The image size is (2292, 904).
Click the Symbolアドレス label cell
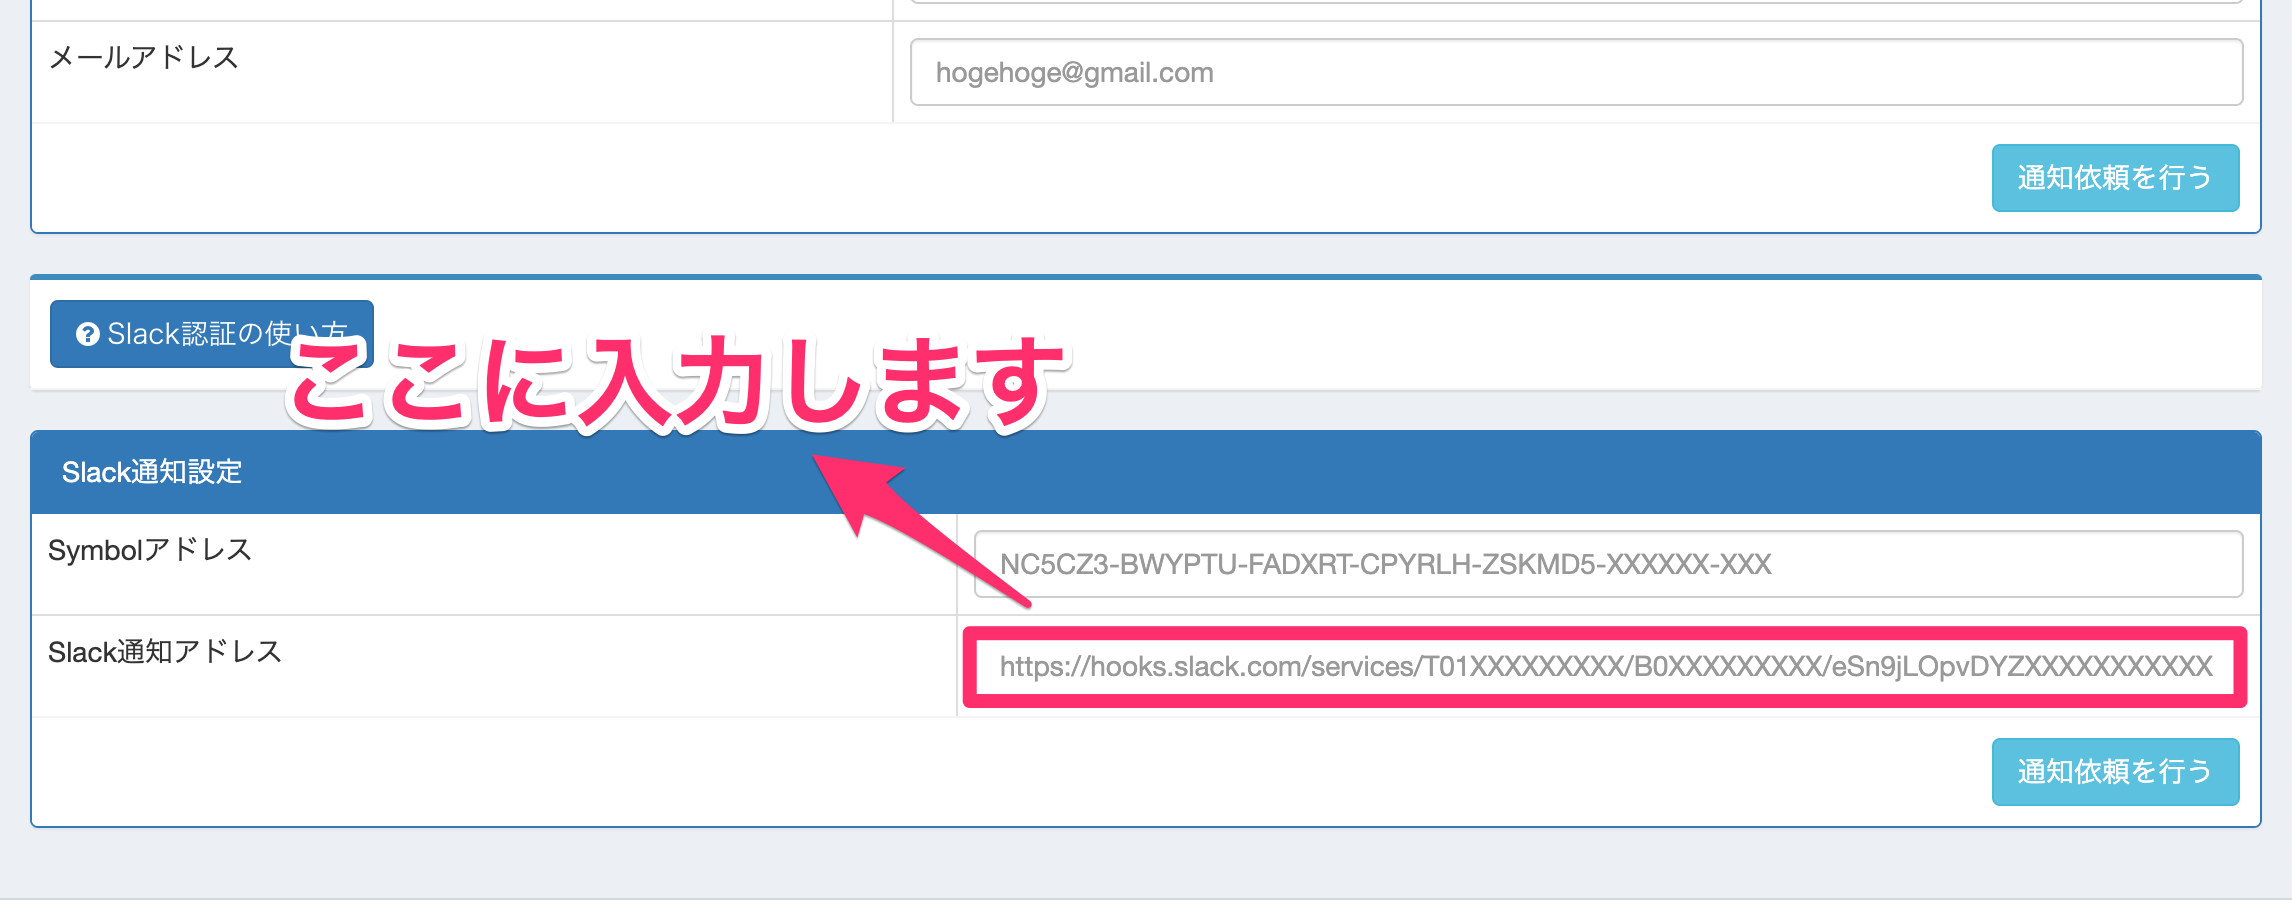click(x=151, y=549)
